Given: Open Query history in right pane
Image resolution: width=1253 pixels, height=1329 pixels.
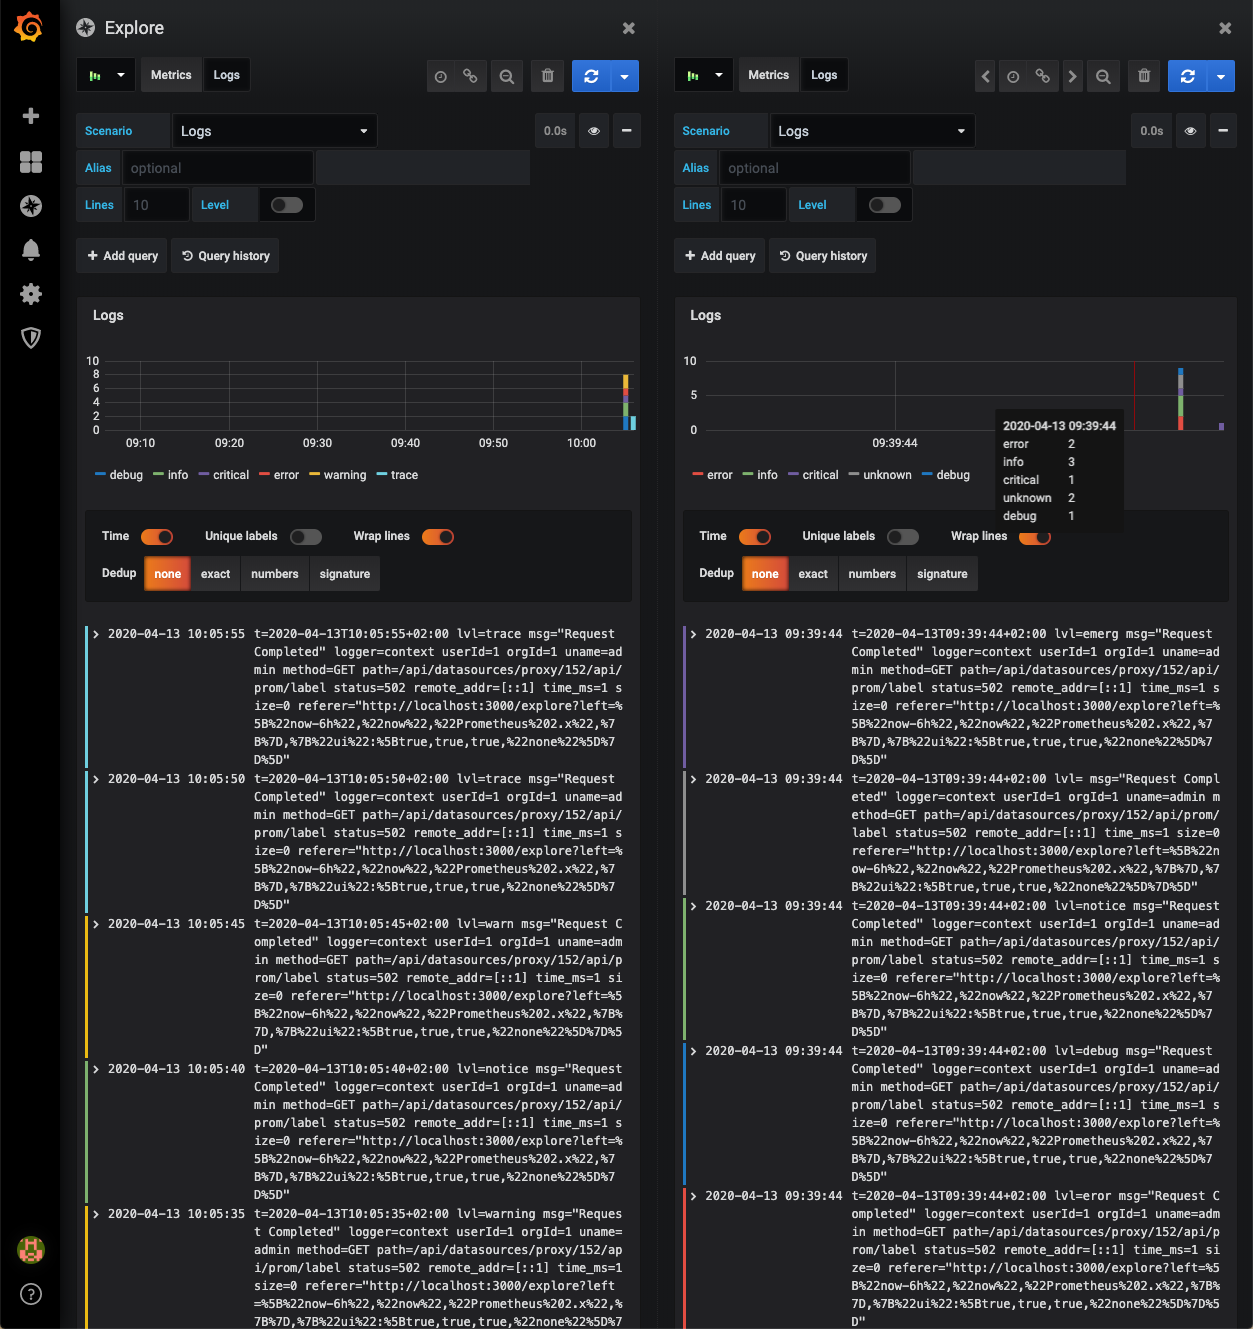Looking at the screenshot, I should (823, 256).
